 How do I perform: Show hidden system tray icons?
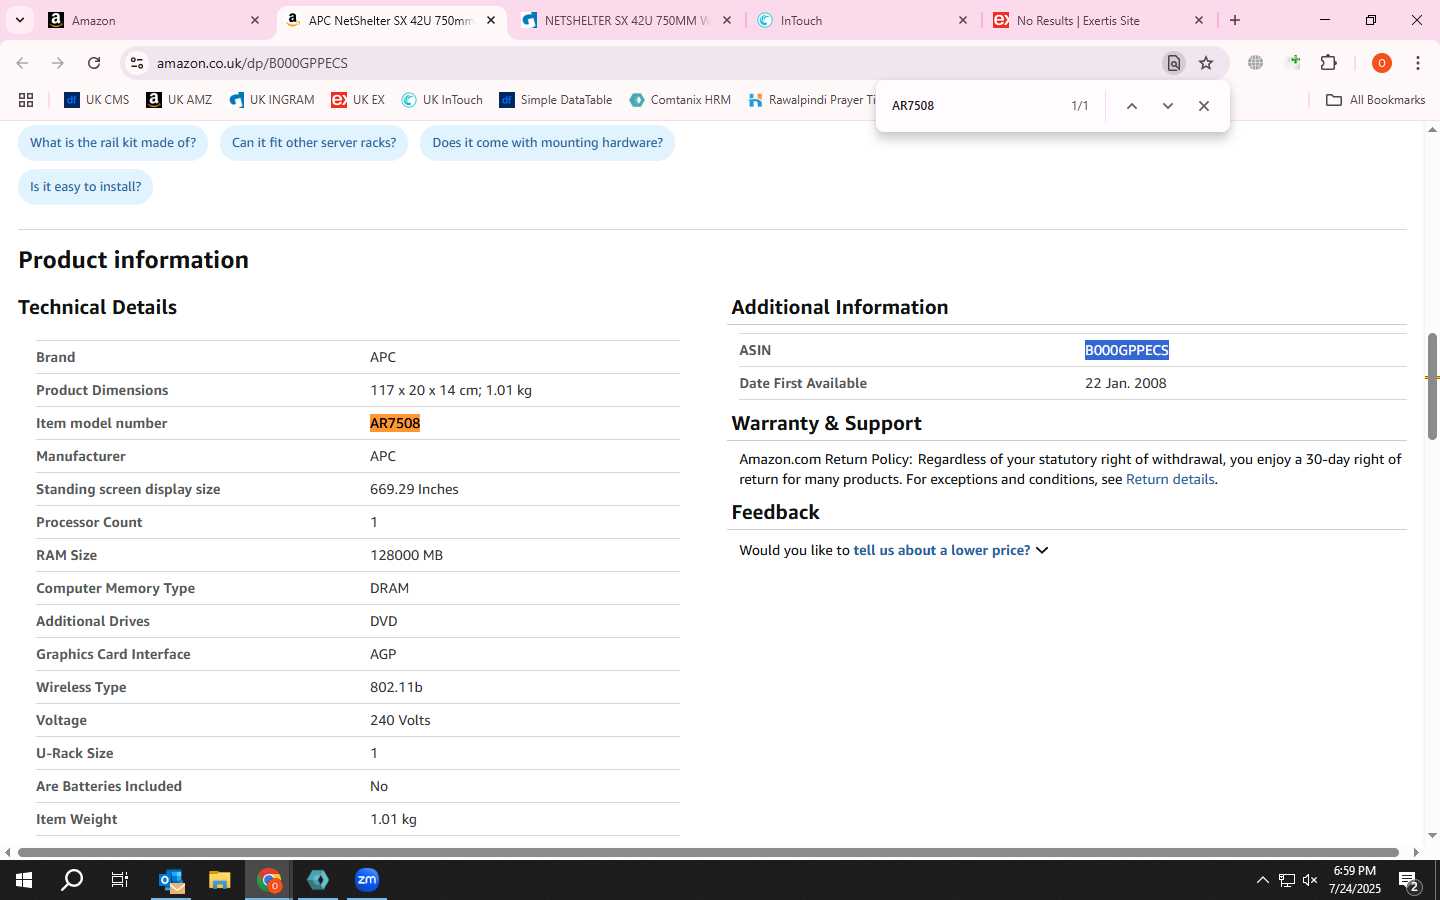coord(1262,880)
